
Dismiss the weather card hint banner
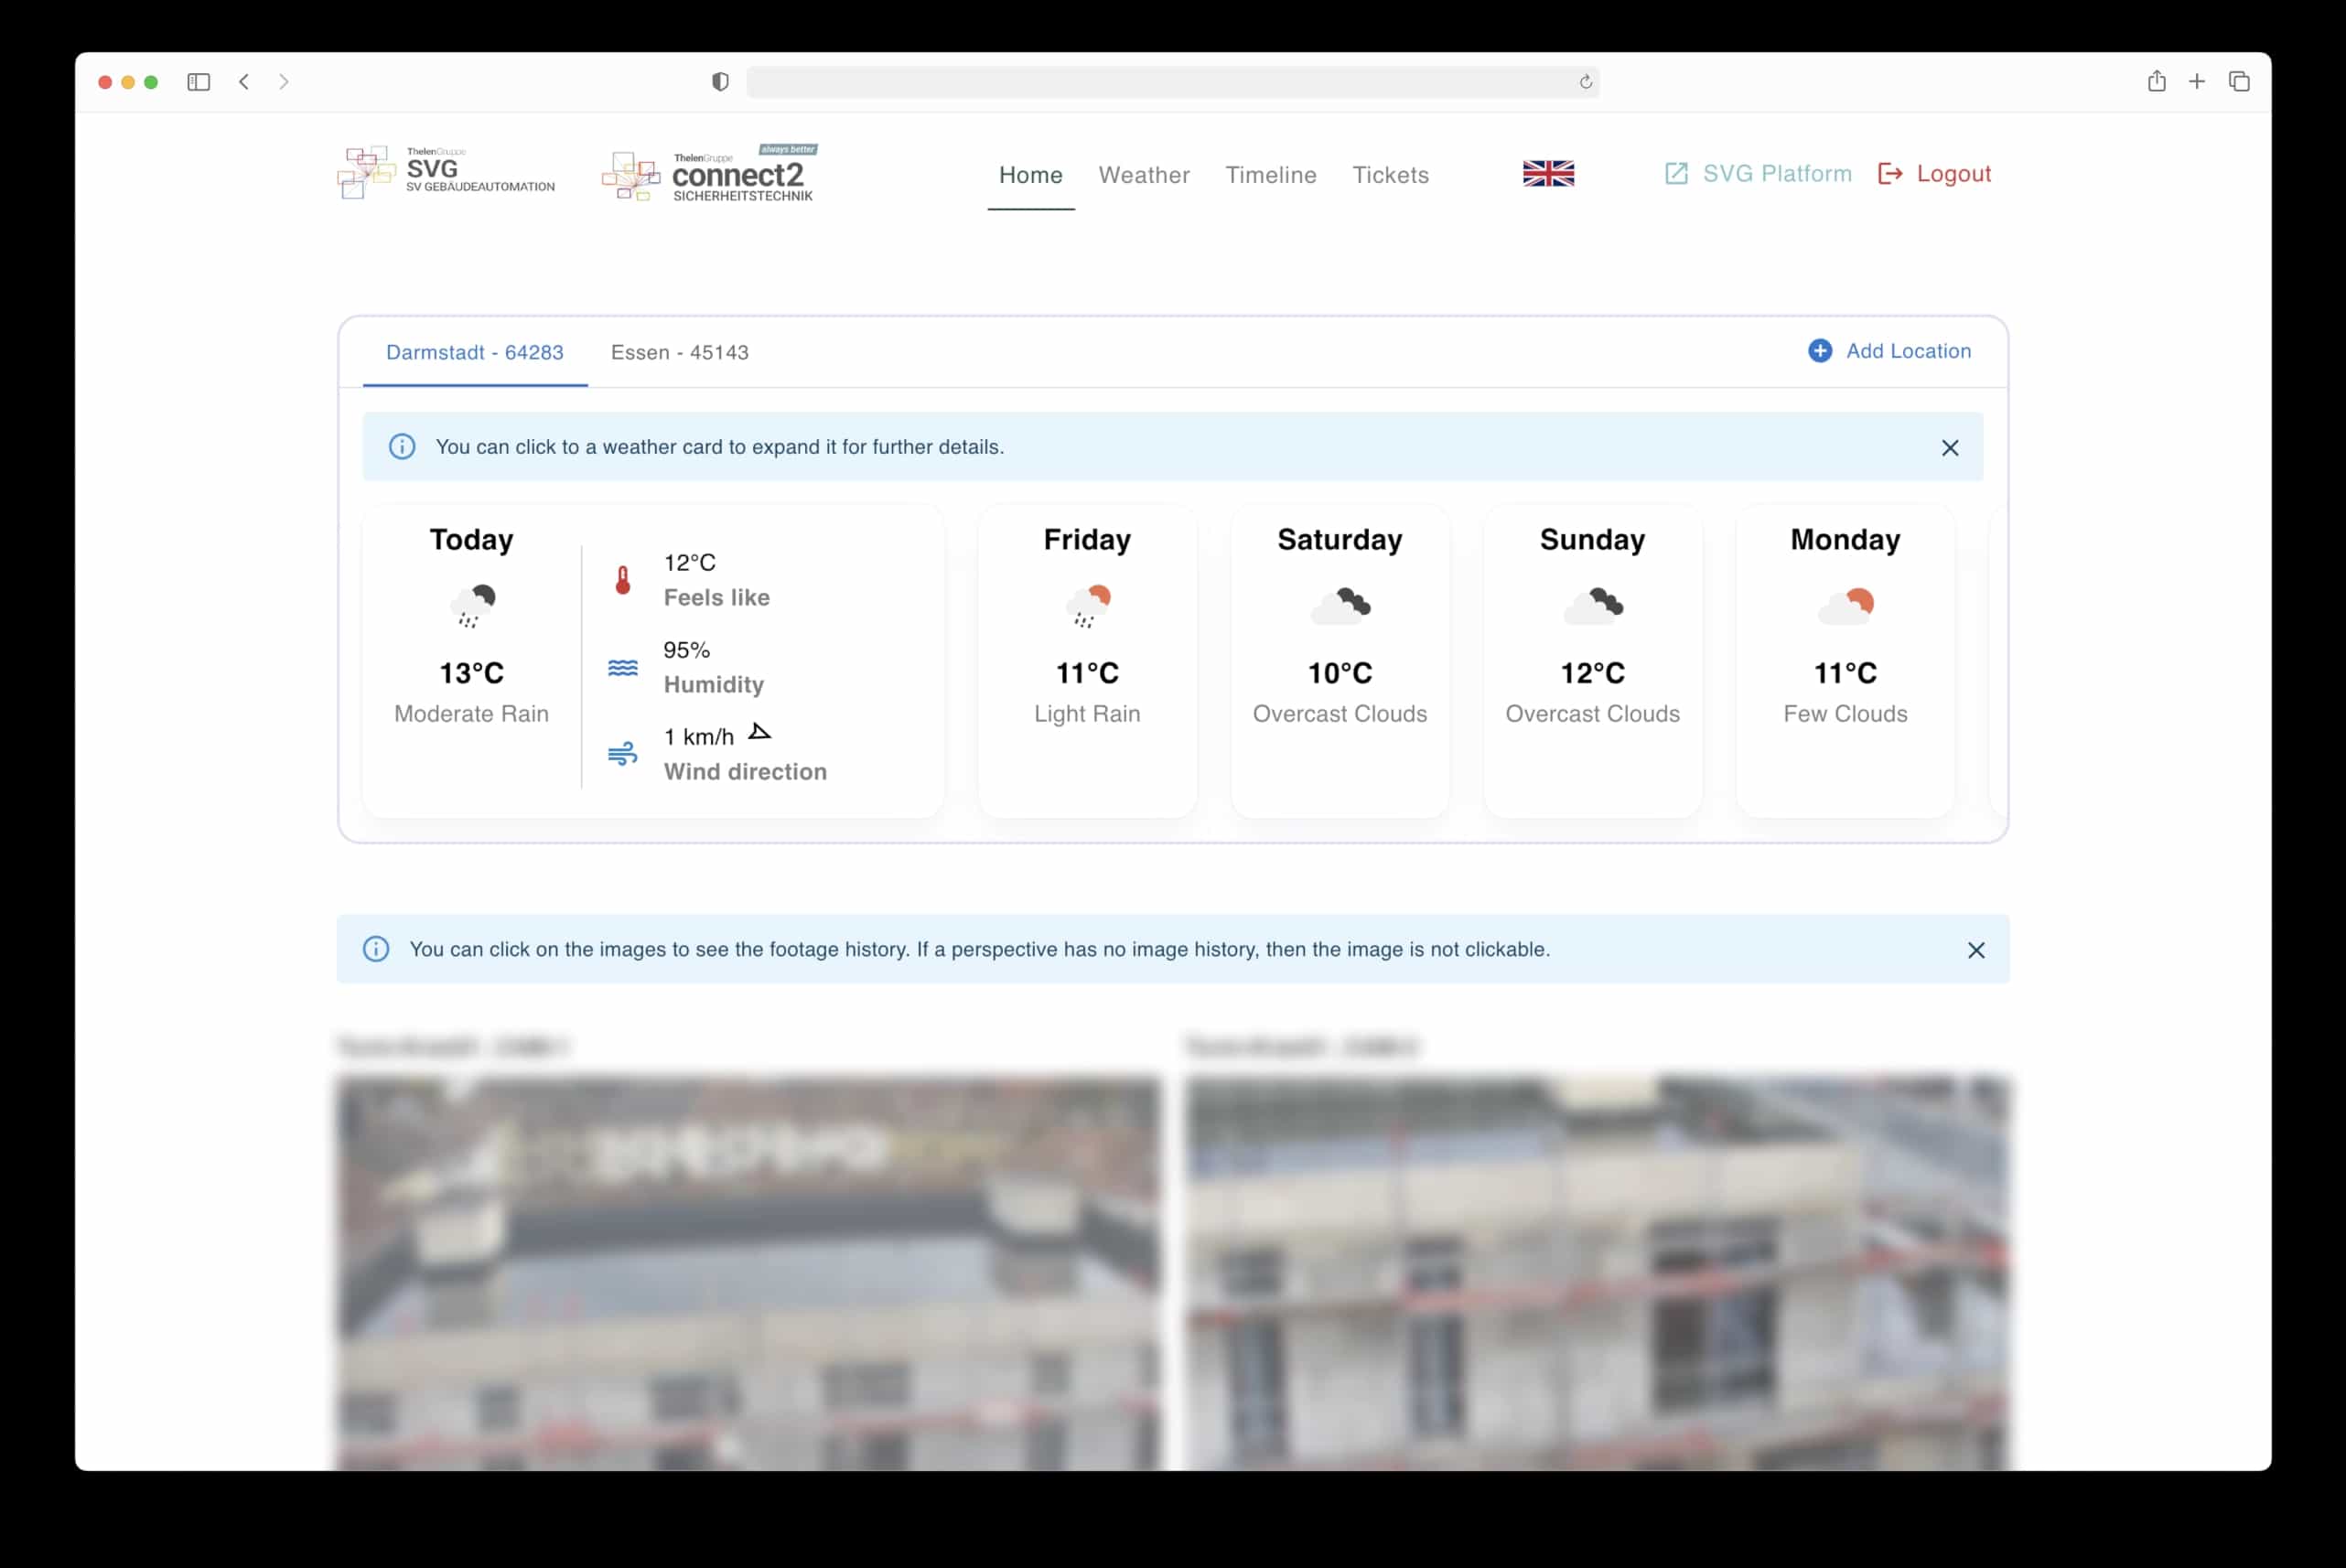(1950, 448)
